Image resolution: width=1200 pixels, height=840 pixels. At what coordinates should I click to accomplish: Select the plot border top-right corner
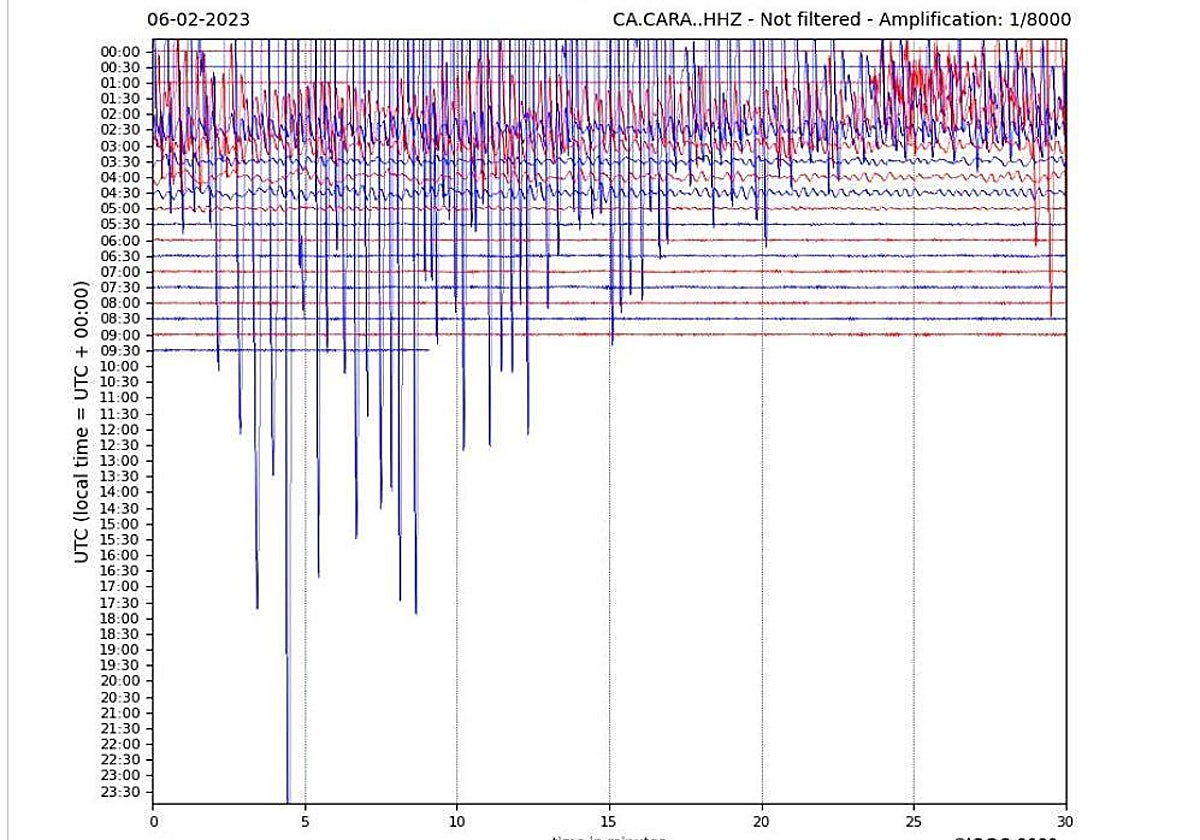[1065, 38]
